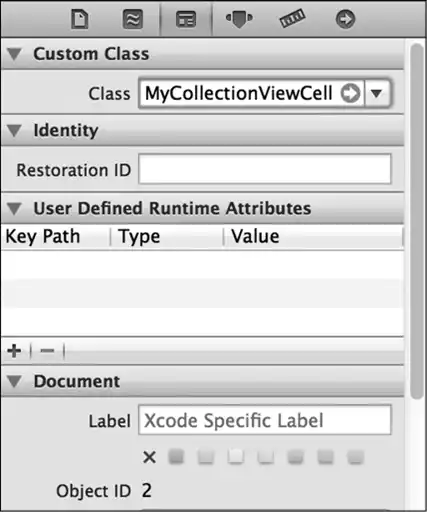Select the Identity inspector icon
The height and width of the screenshot is (512, 427).
186,19
